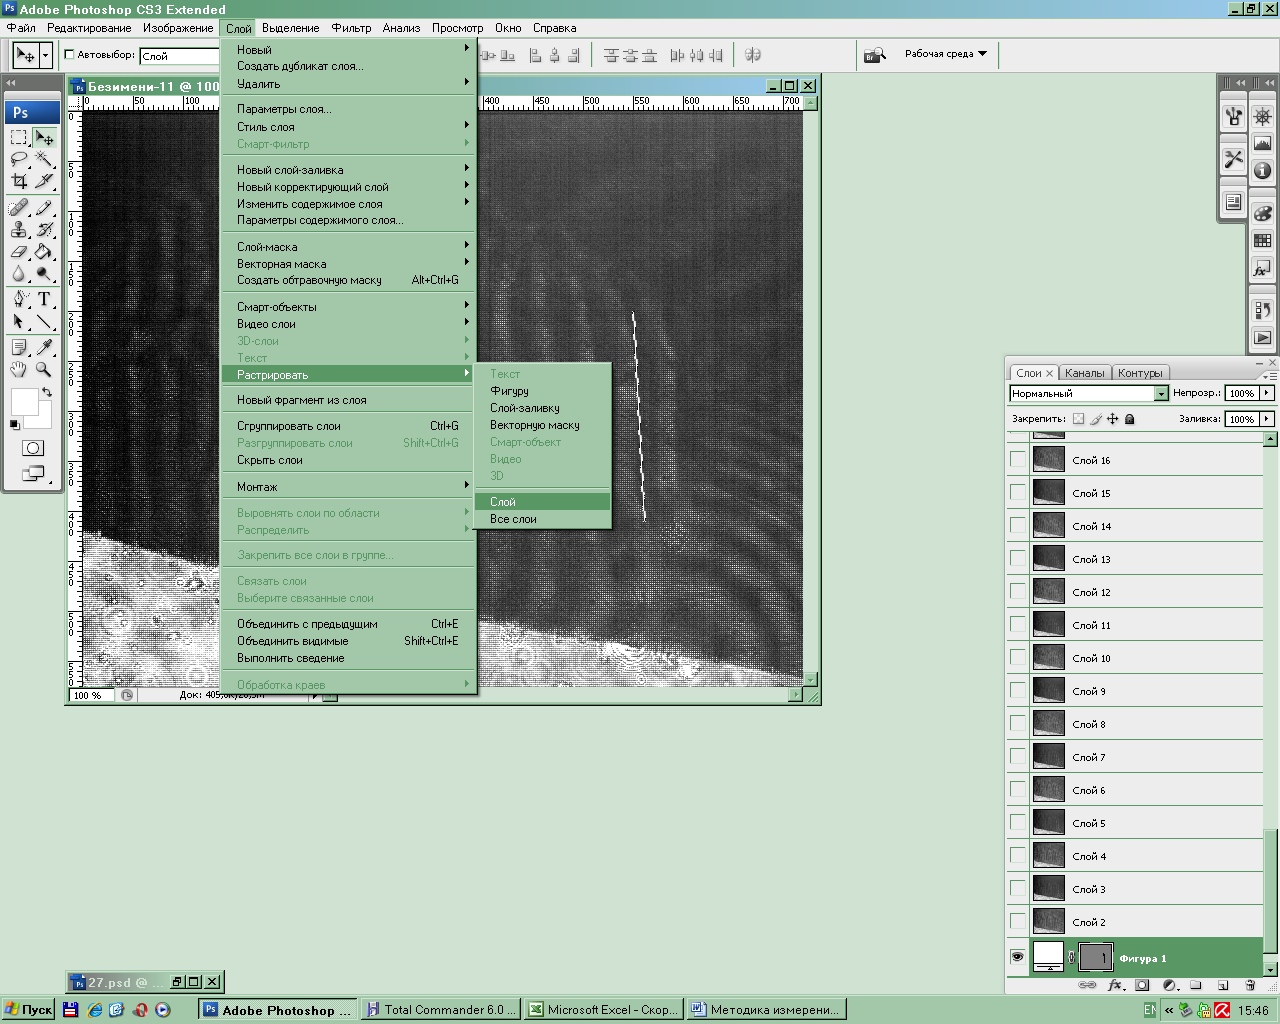Delete layer with the trash icon
This screenshot has width=1280, height=1024.
tap(1250, 985)
